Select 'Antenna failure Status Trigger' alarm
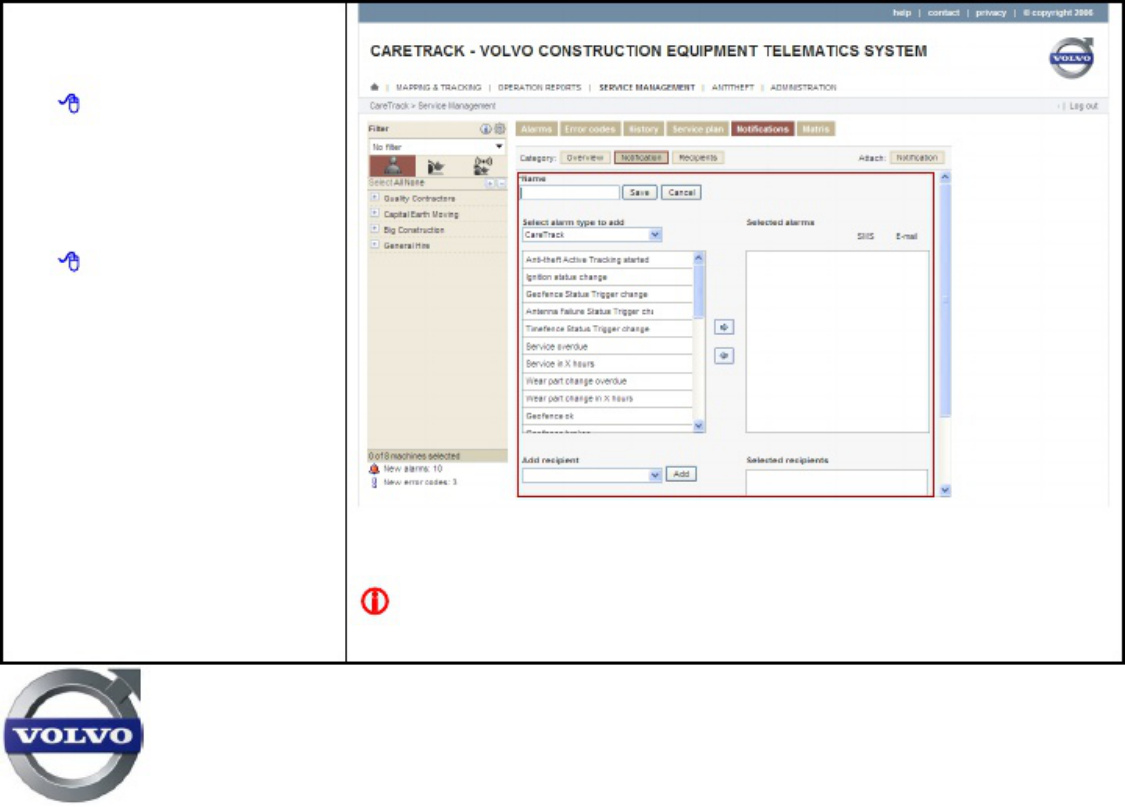 (x=607, y=311)
